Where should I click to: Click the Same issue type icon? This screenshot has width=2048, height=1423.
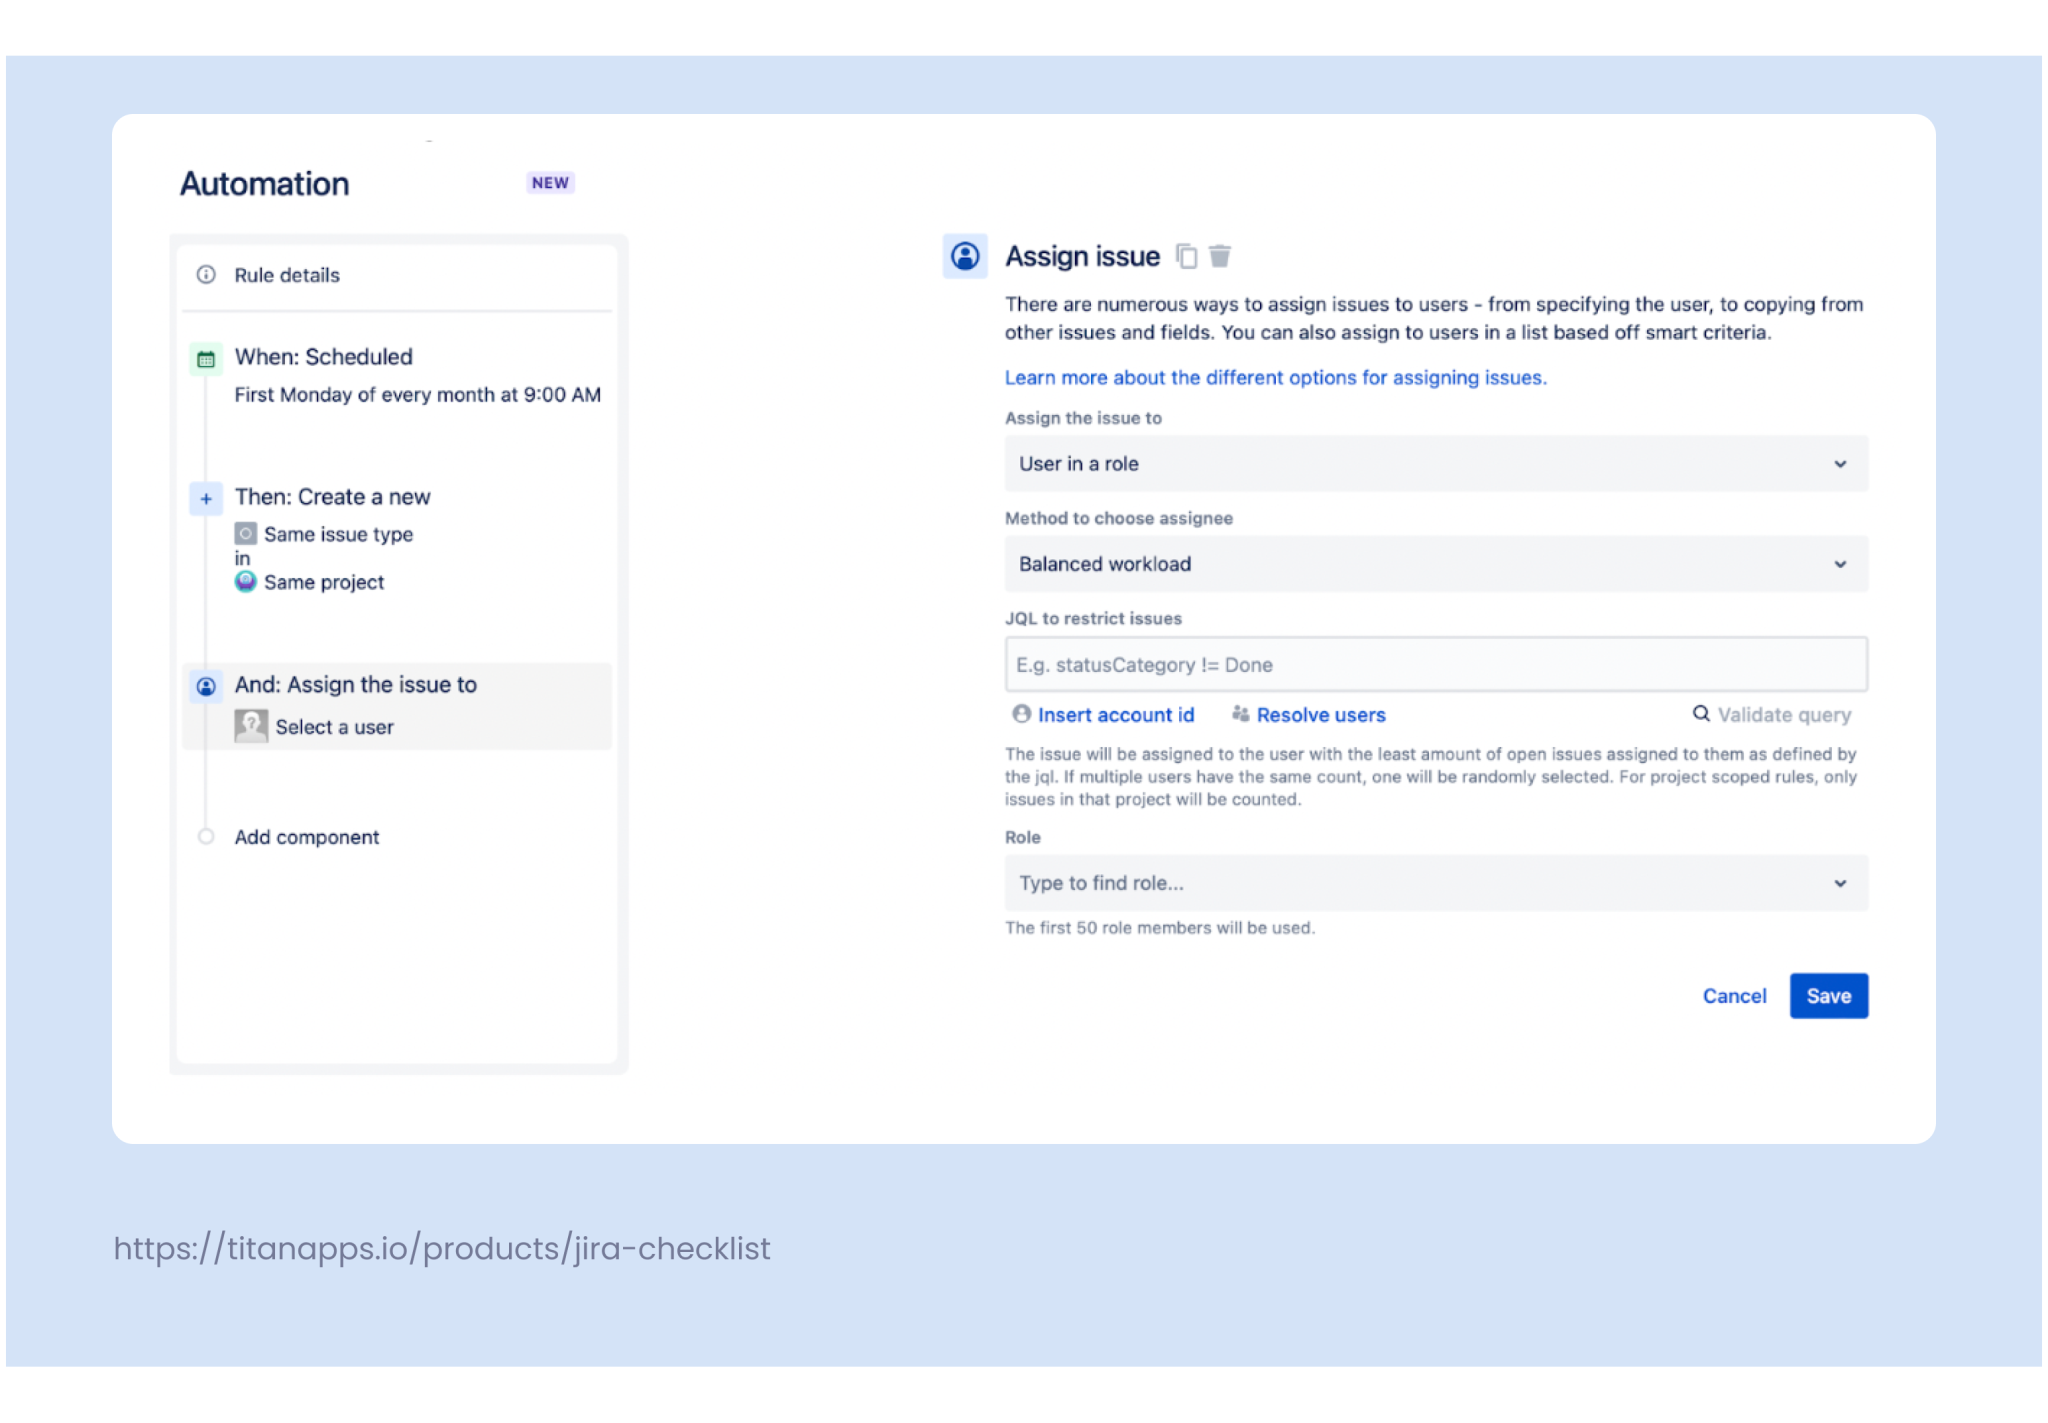[x=245, y=534]
